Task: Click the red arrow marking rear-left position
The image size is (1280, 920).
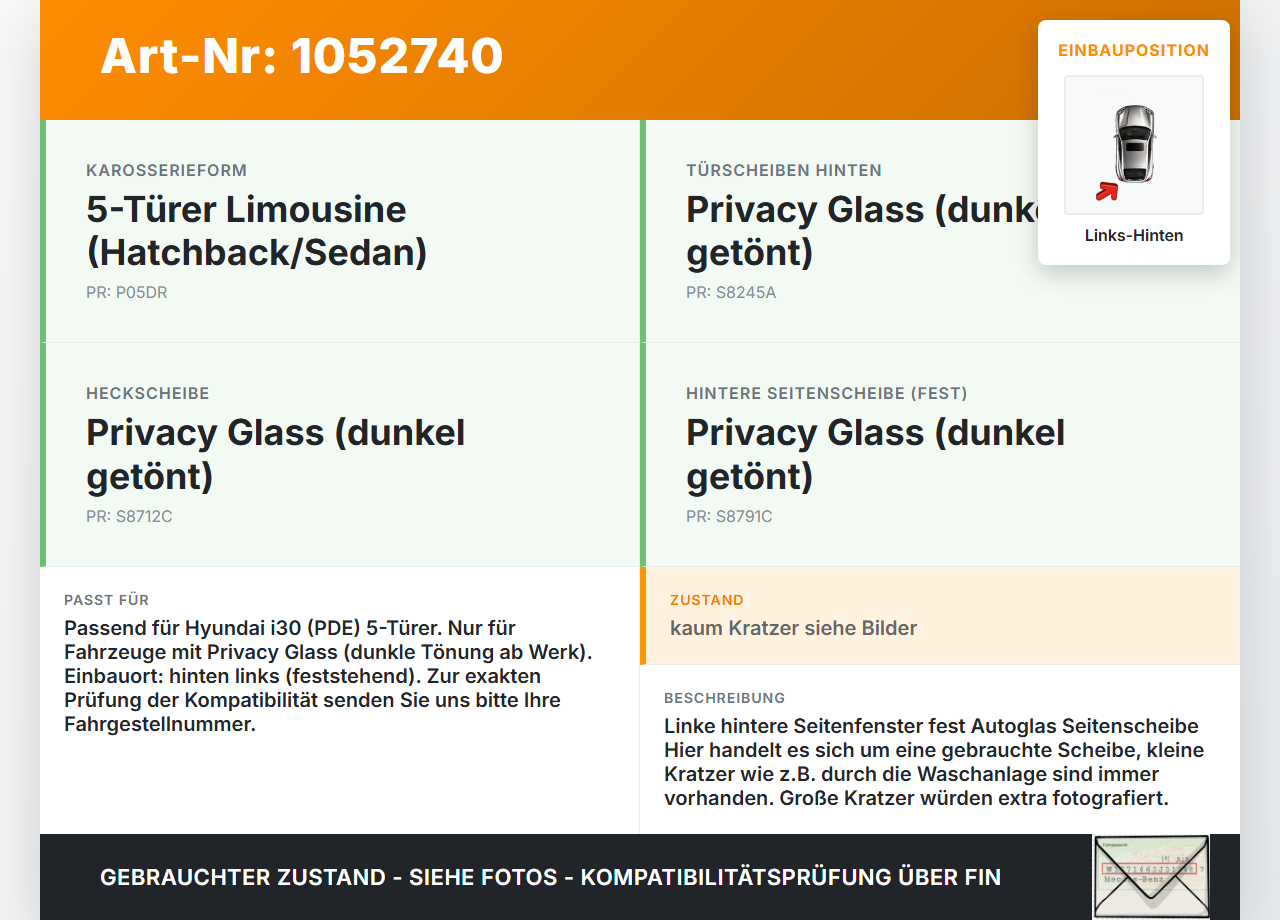Action: (x=1106, y=191)
